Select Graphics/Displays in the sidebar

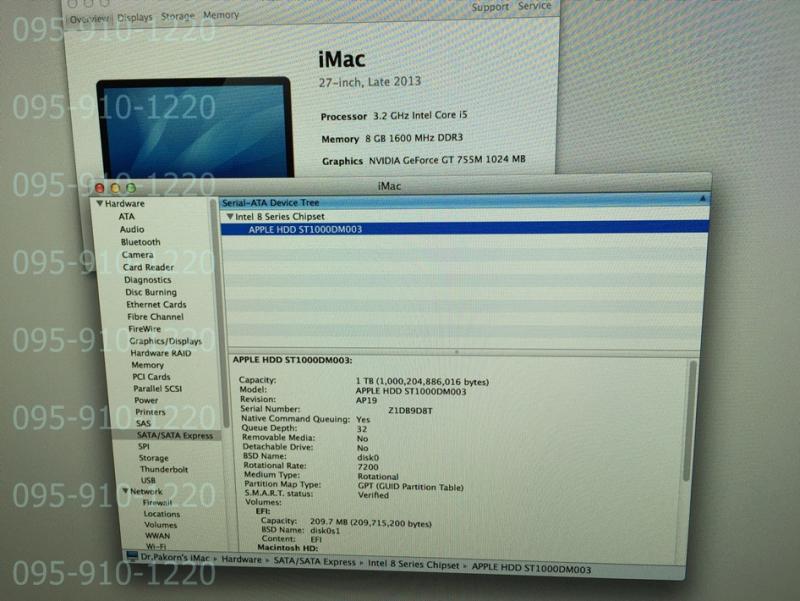(166, 341)
